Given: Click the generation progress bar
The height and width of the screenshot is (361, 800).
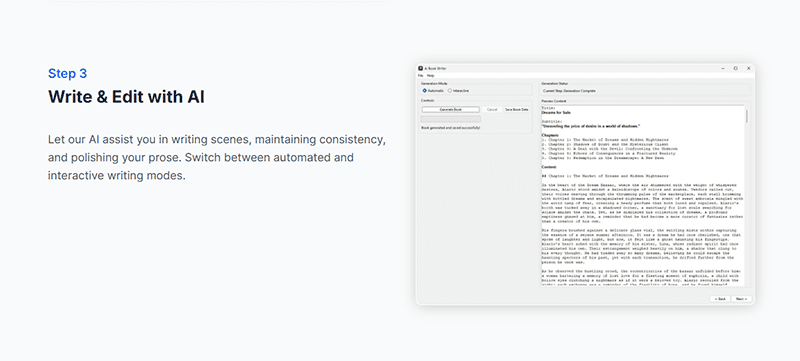Looking at the screenshot, I should pyautogui.click(x=451, y=119).
